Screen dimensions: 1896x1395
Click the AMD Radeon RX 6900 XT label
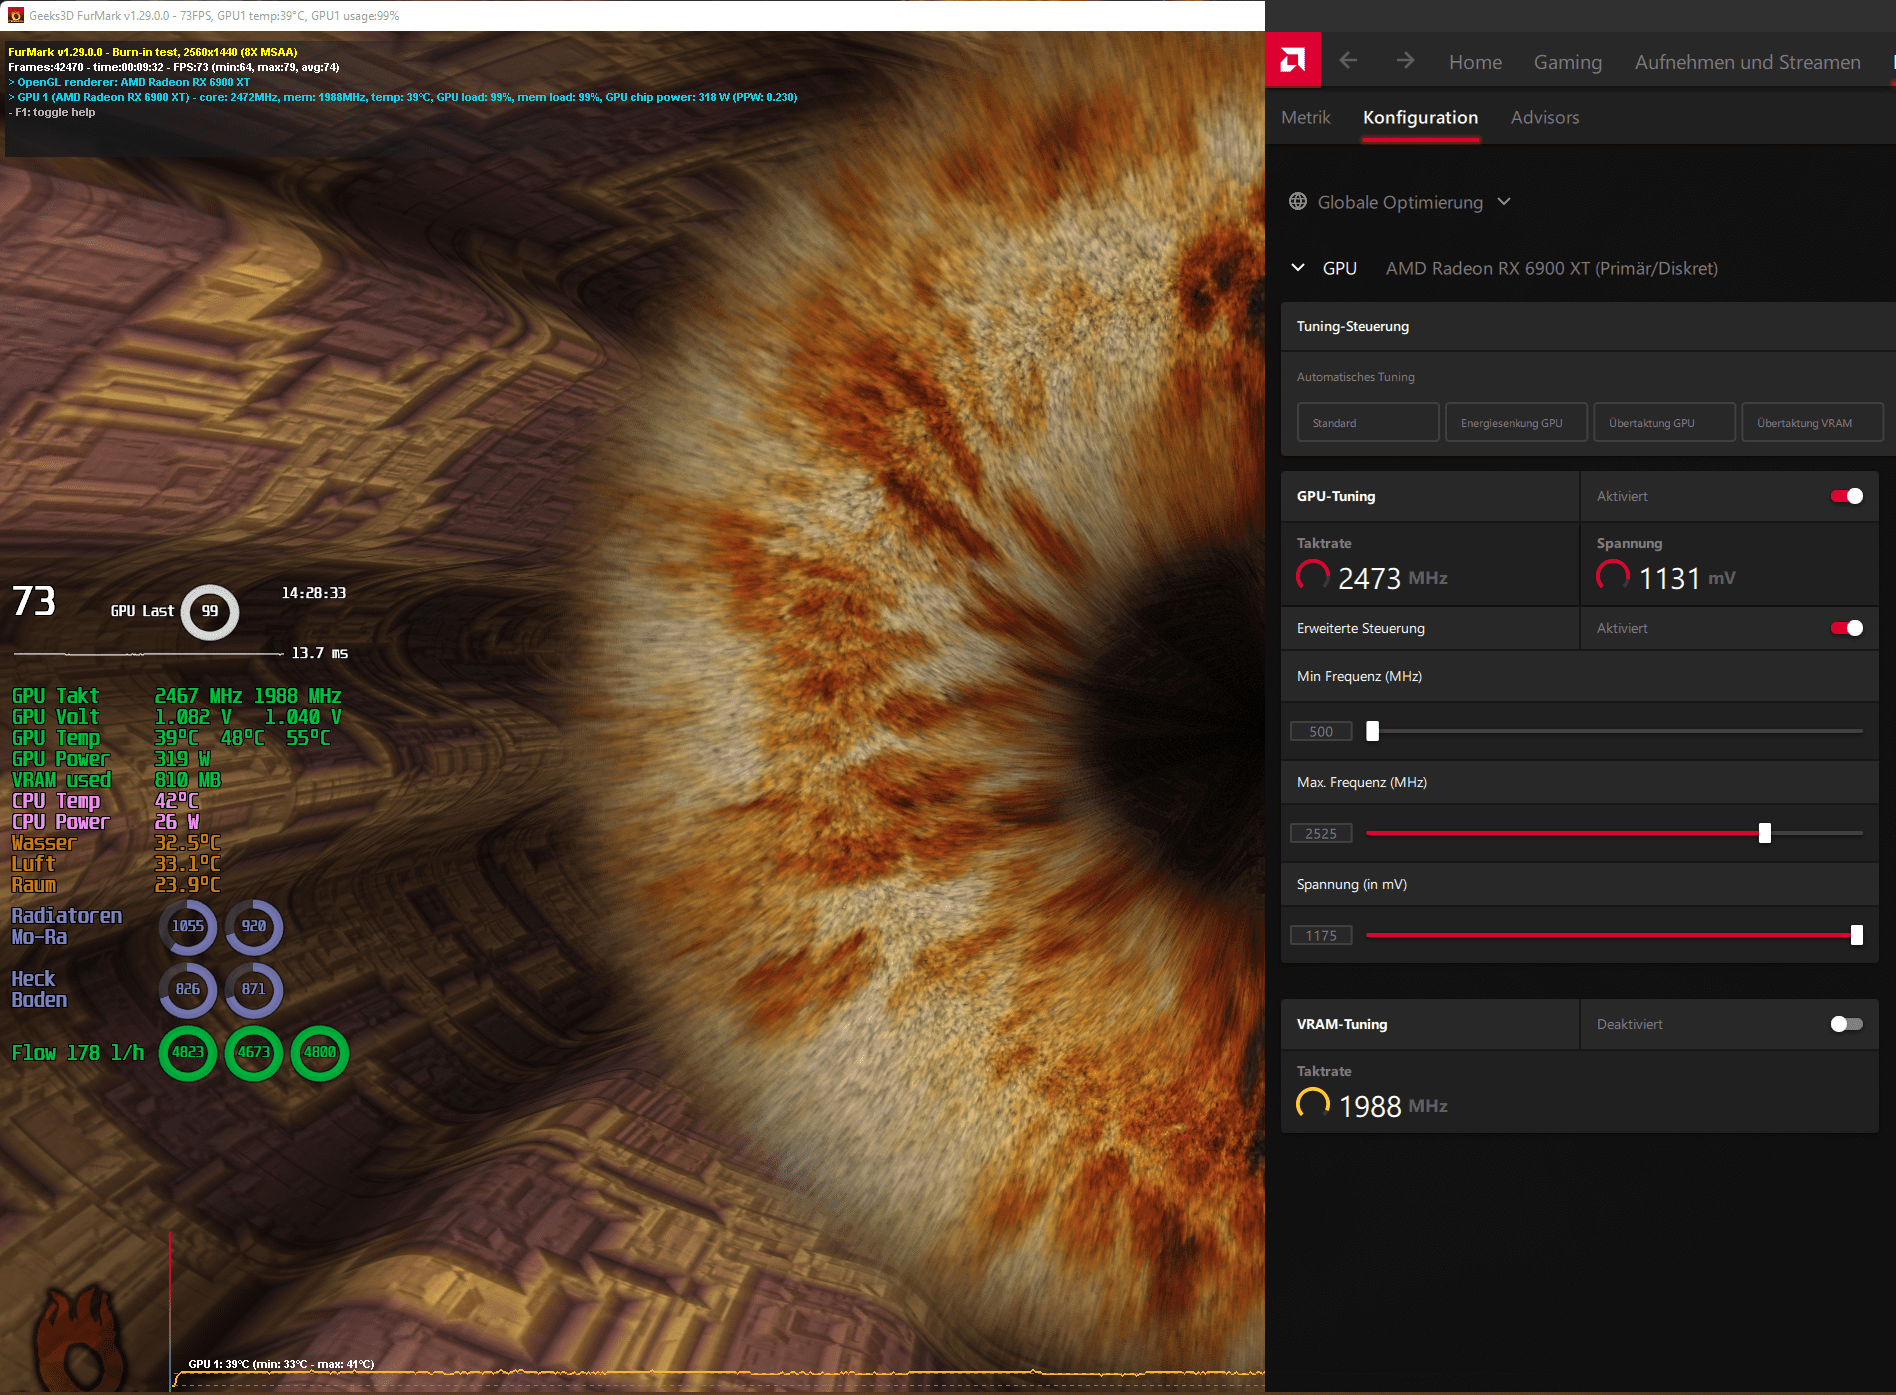coord(1551,268)
